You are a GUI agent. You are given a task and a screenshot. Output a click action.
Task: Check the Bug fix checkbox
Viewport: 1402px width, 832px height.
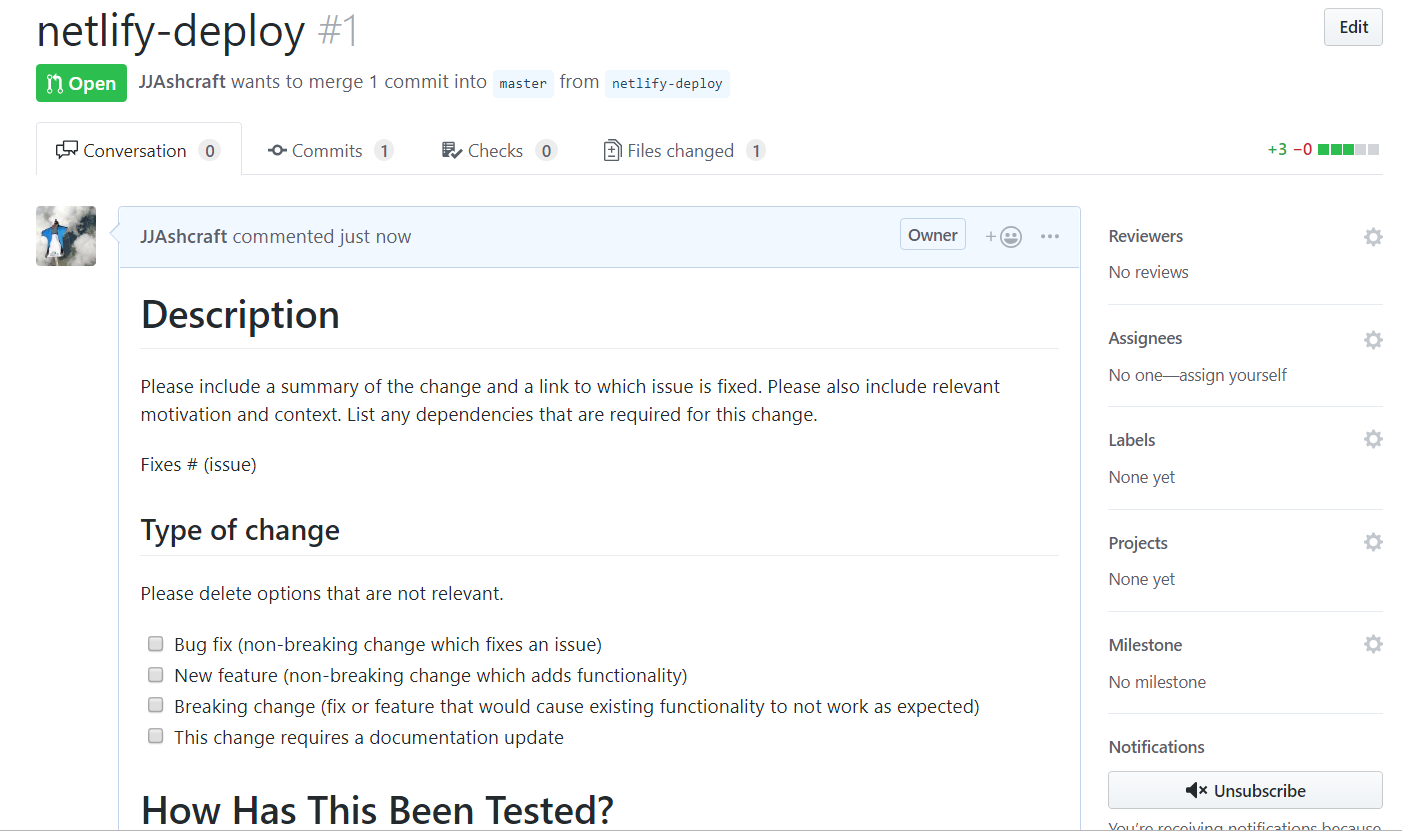156,643
